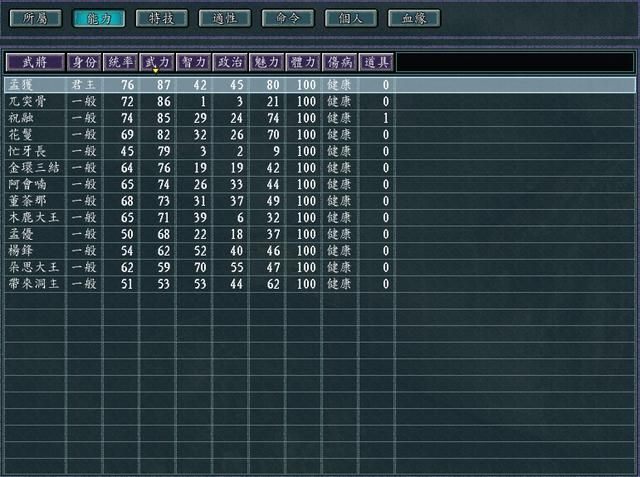Open the 個人 tab
The image size is (640, 477).
[x=351, y=18]
